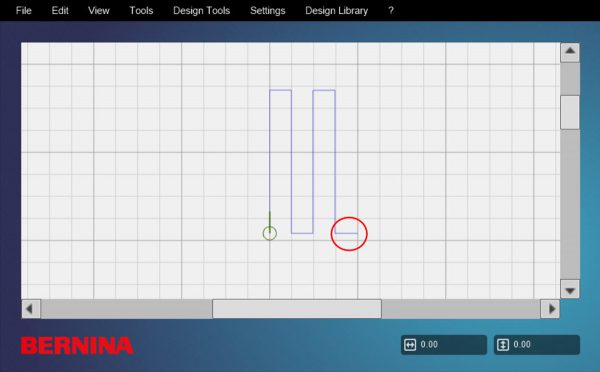
Task: Open the File menu
Action: (x=23, y=10)
